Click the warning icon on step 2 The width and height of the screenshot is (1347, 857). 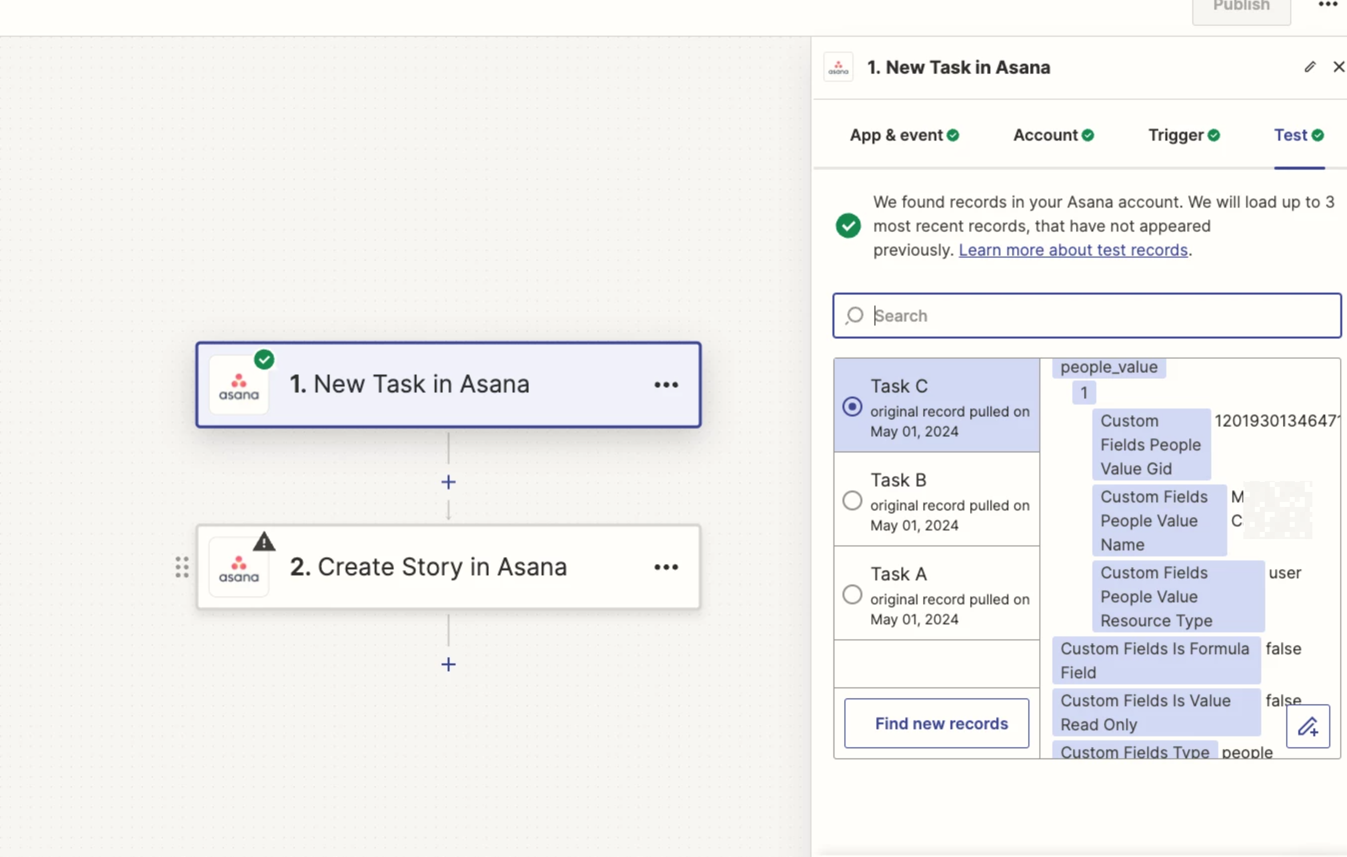(264, 542)
